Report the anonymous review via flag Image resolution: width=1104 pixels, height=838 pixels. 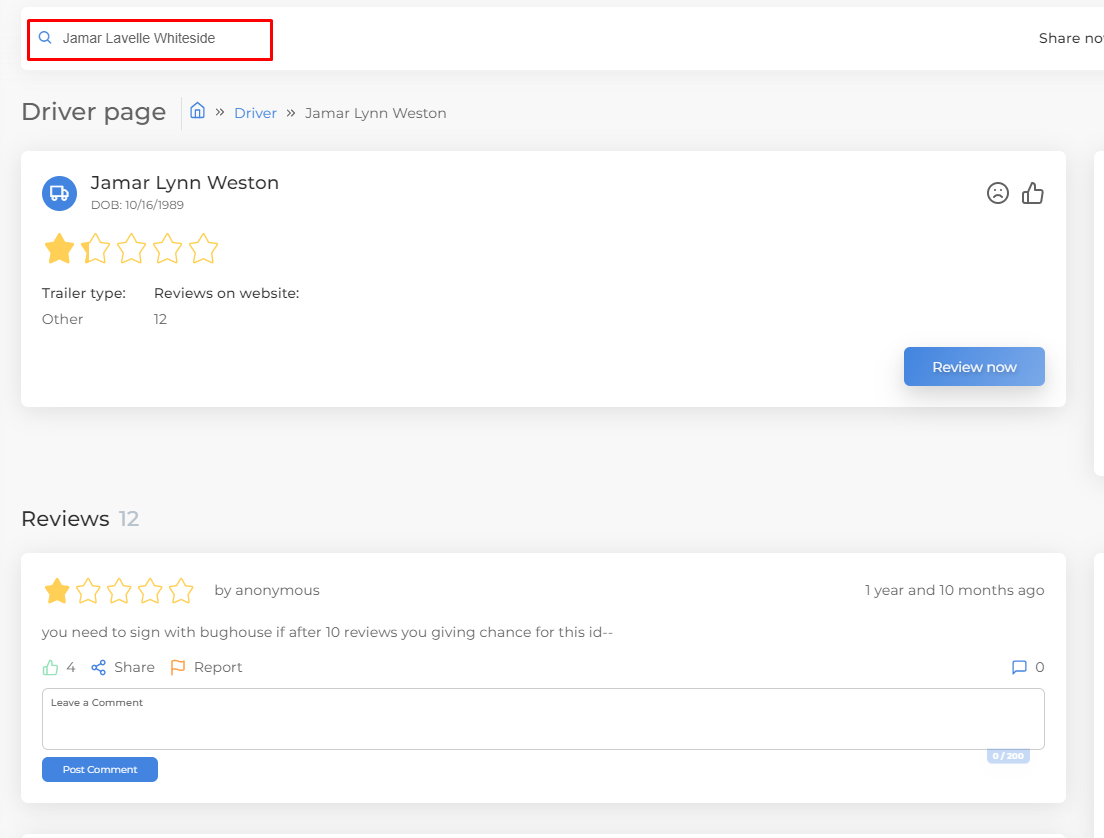pos(206,667)
